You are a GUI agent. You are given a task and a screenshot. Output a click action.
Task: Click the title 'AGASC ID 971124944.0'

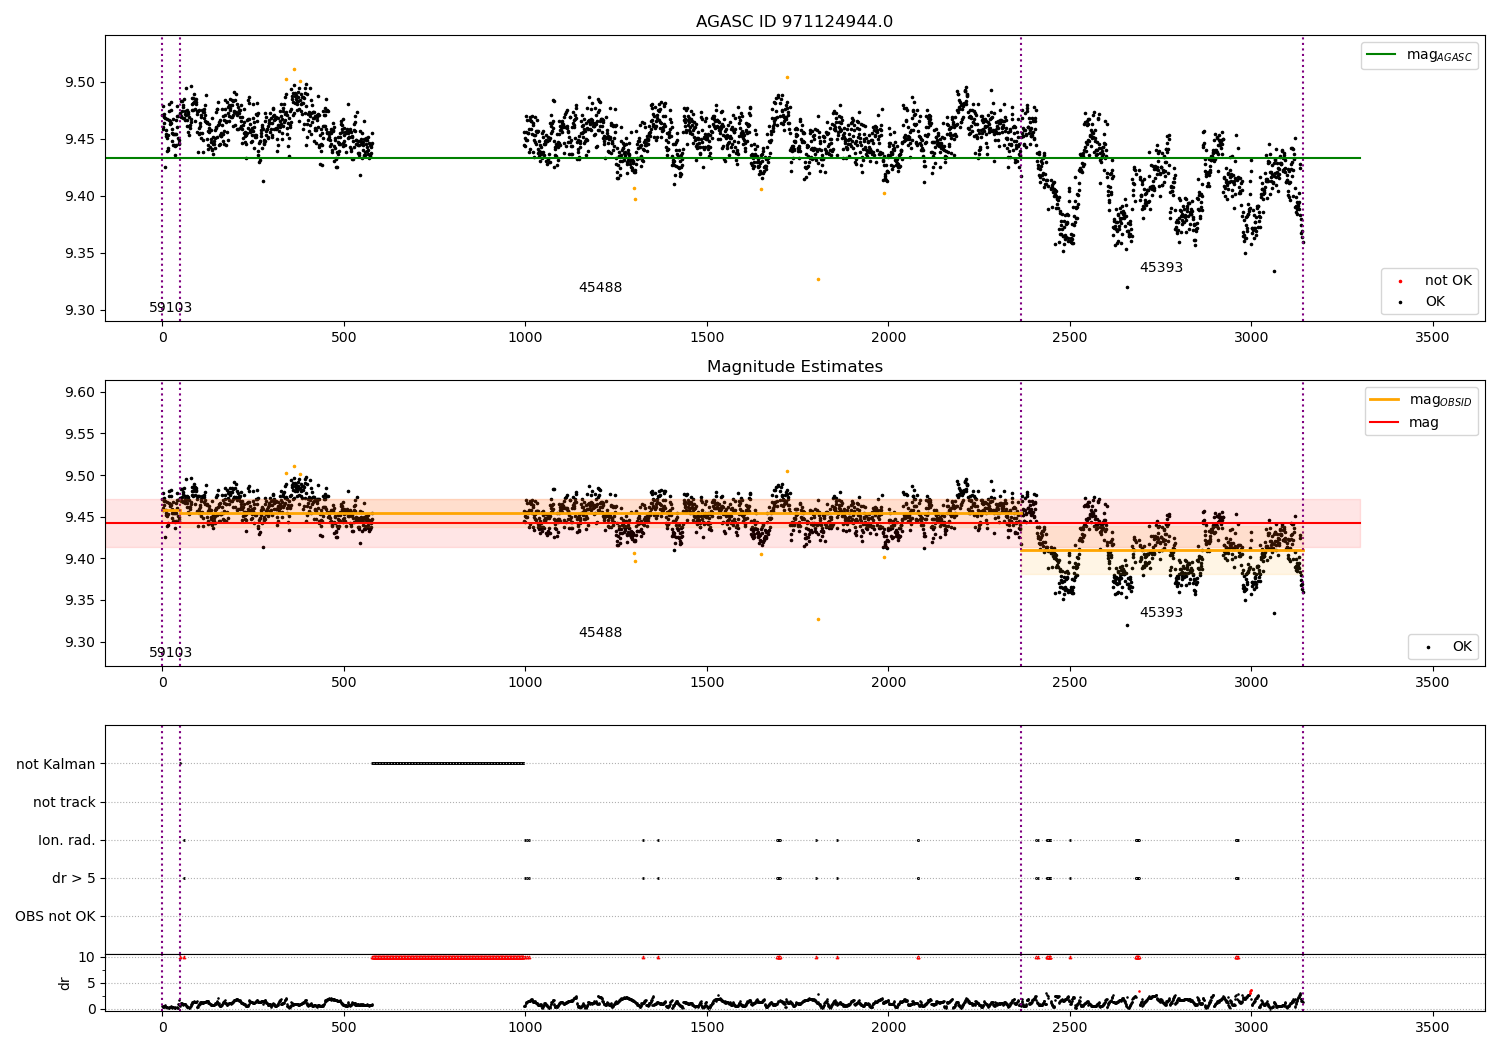[x=794, y=22]
